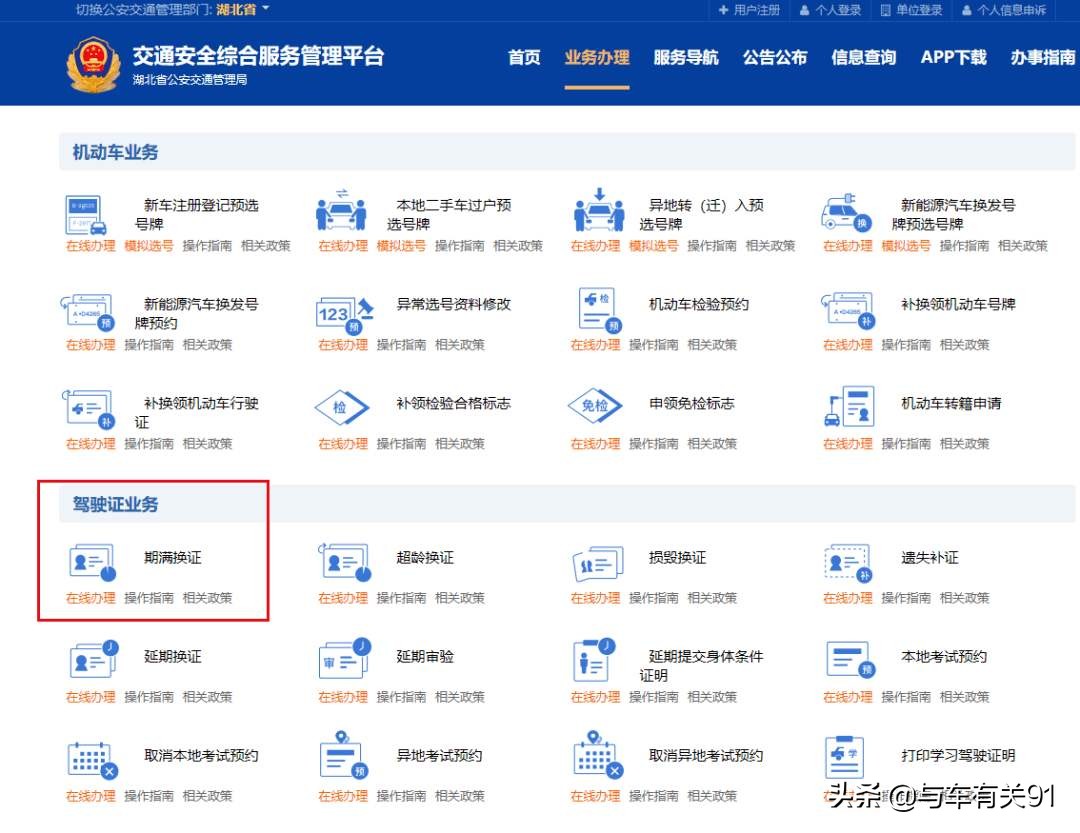The image size is (1080, 833).
Task: Open 模拟选号 for 新车注册登记预选号牌
Action: 148,244
